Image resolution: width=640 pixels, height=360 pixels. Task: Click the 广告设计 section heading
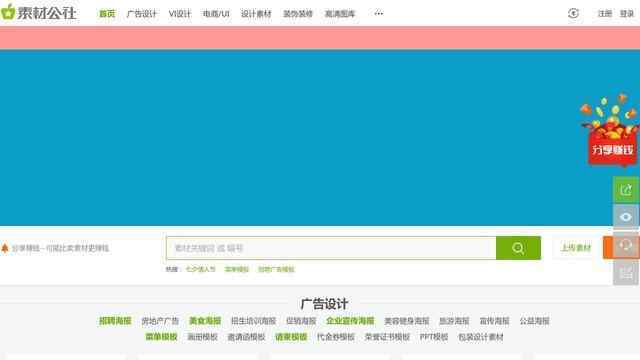324,304
